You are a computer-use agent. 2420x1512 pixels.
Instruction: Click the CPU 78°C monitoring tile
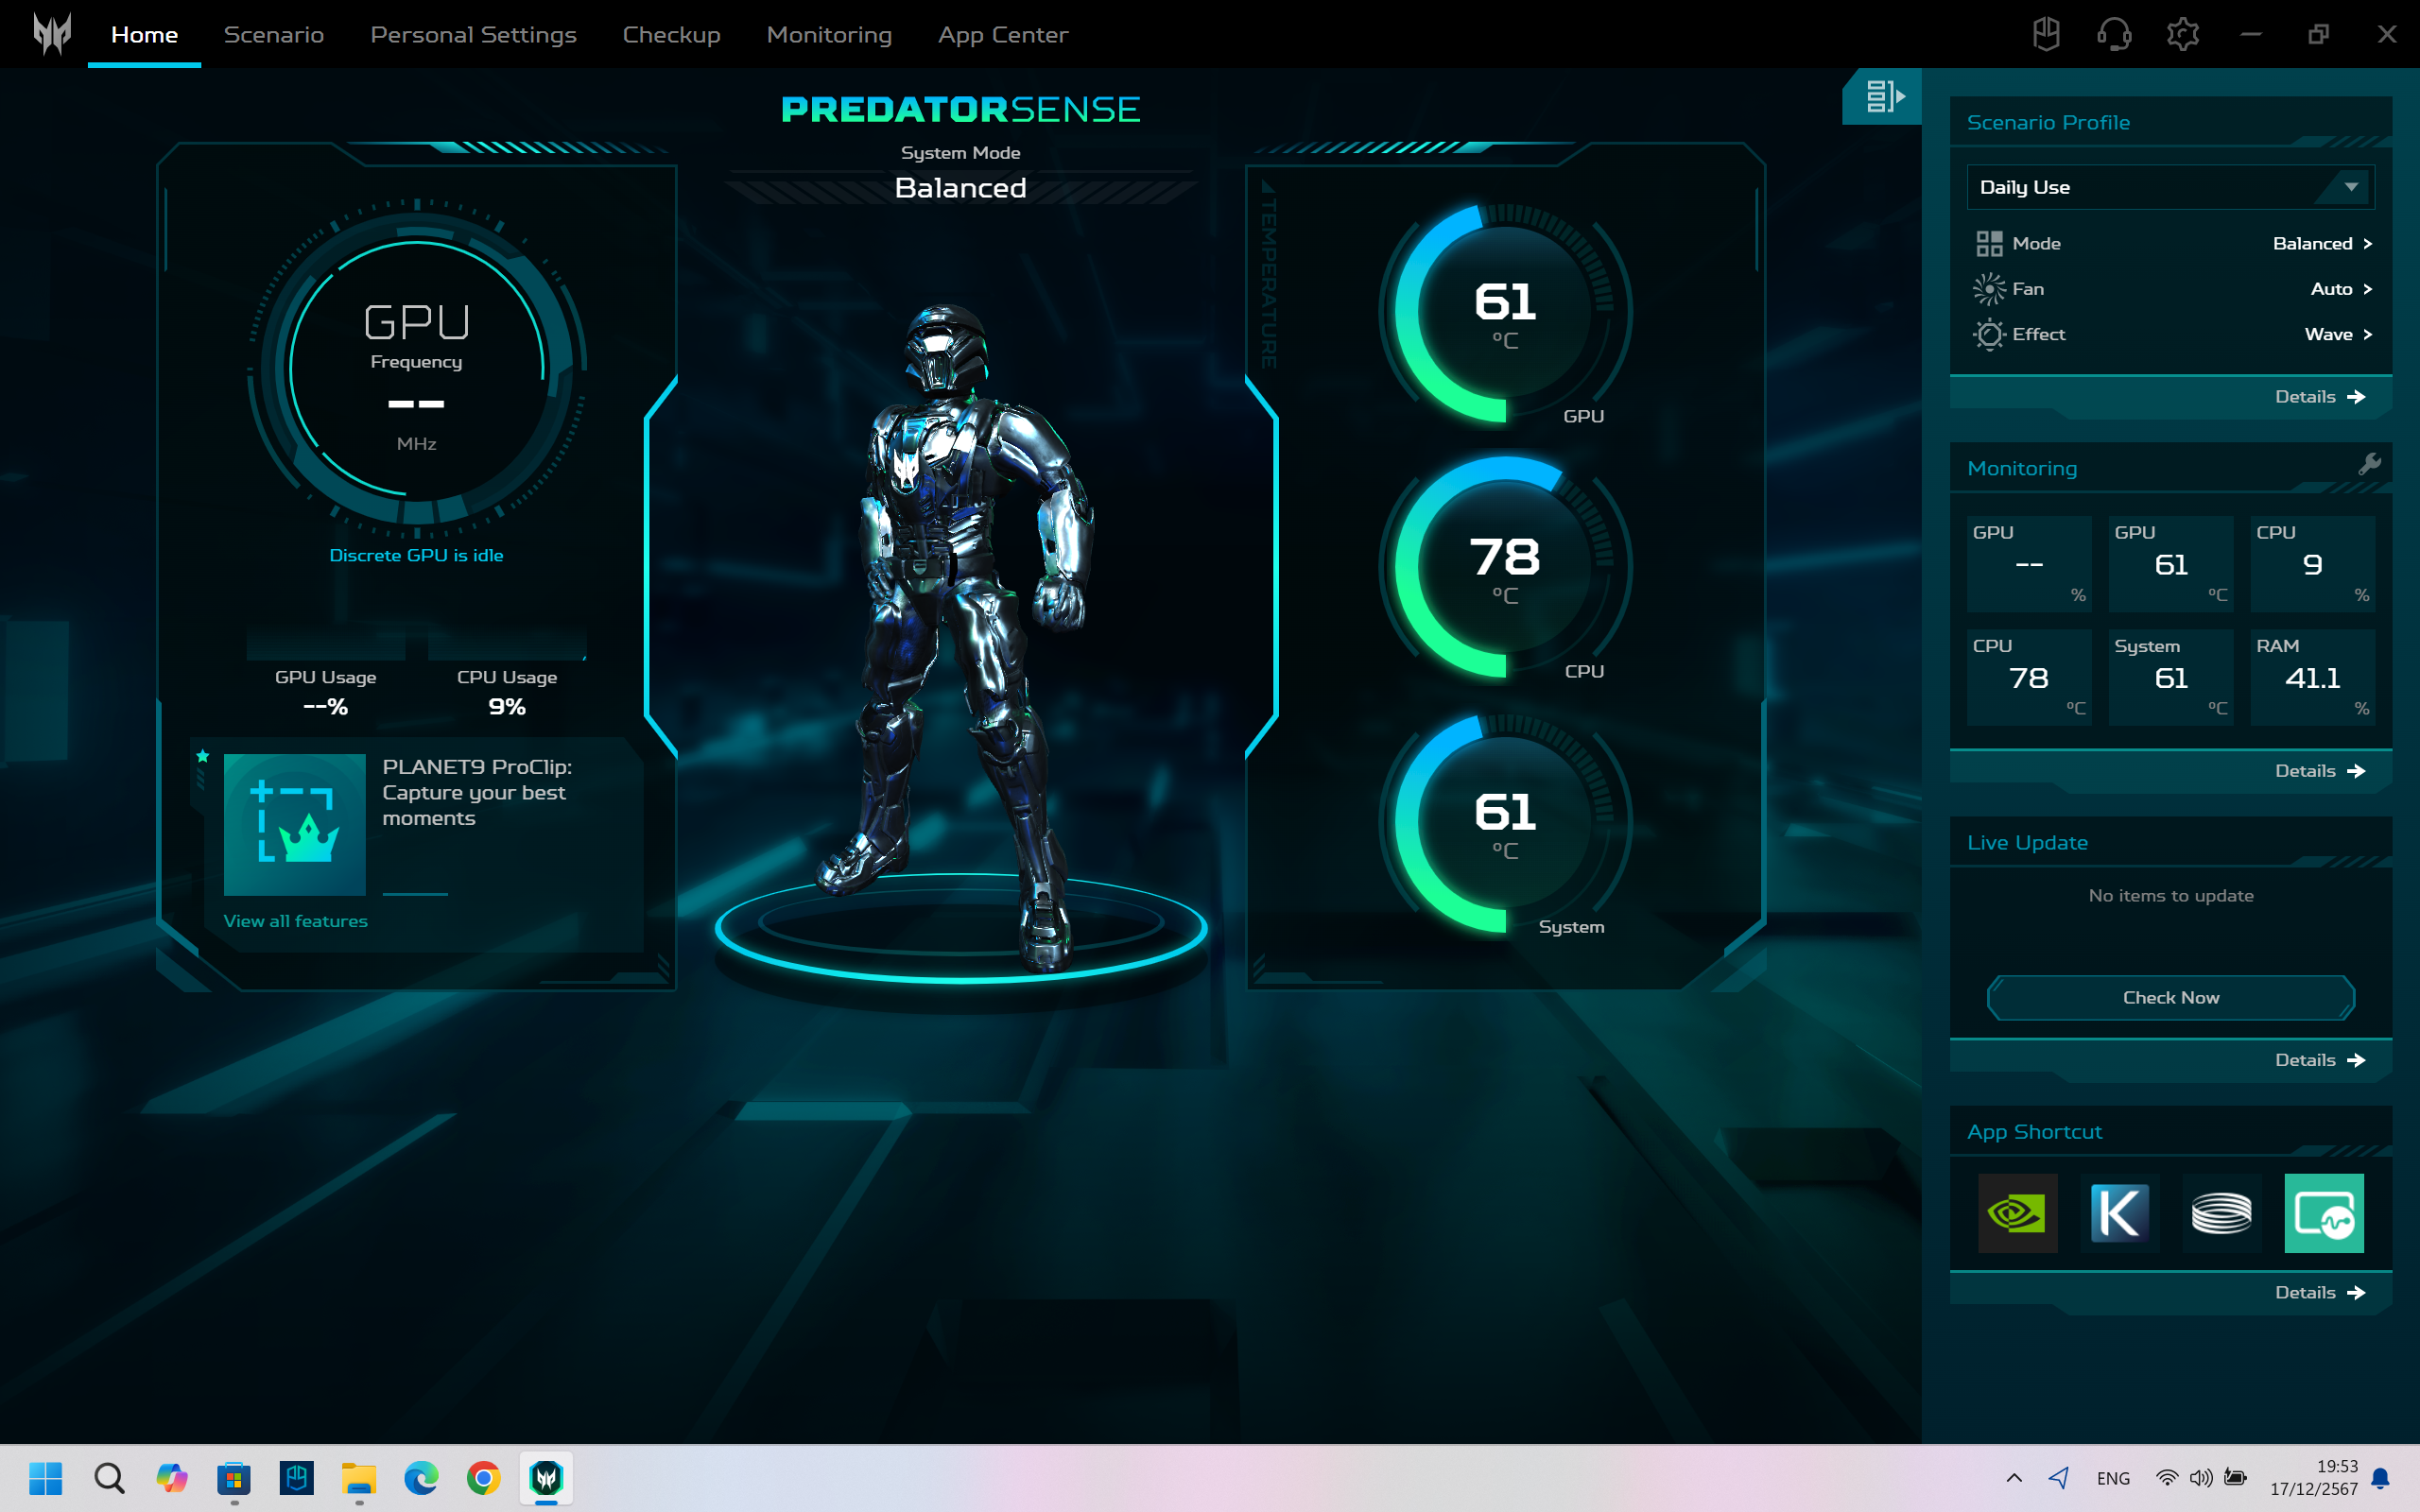(2028, 675)
